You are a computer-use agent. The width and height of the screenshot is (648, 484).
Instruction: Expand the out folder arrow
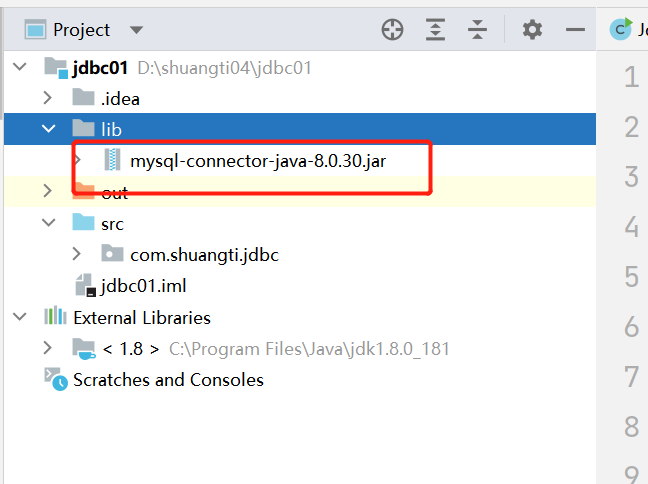47,191
